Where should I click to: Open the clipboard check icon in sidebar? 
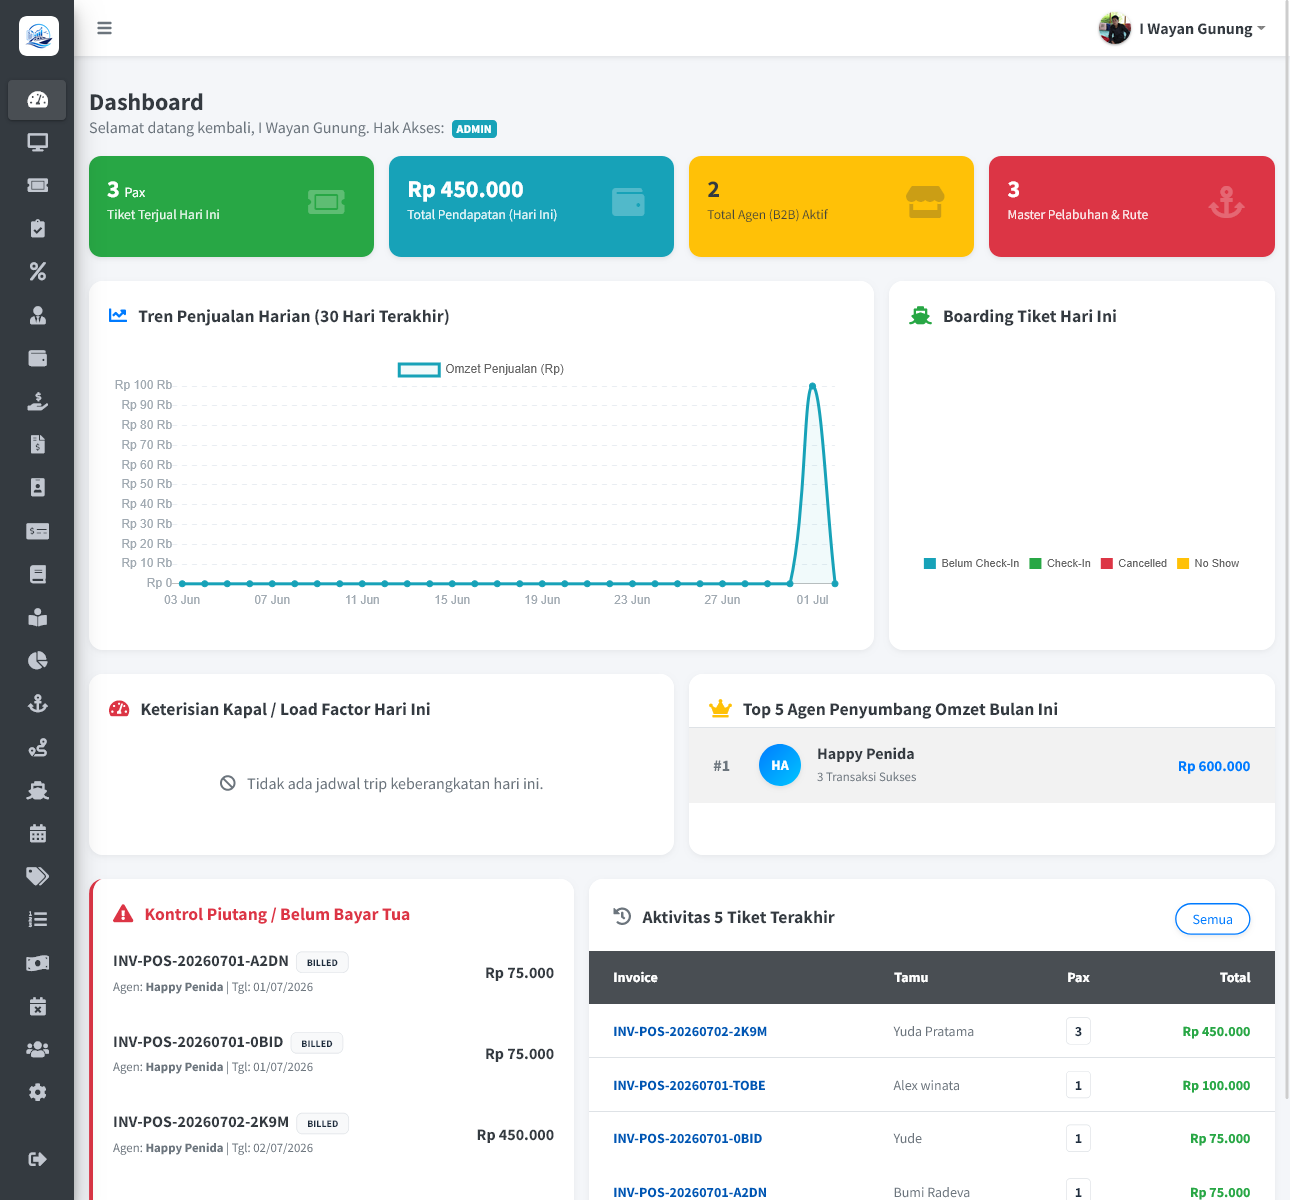tap(37, 229)
